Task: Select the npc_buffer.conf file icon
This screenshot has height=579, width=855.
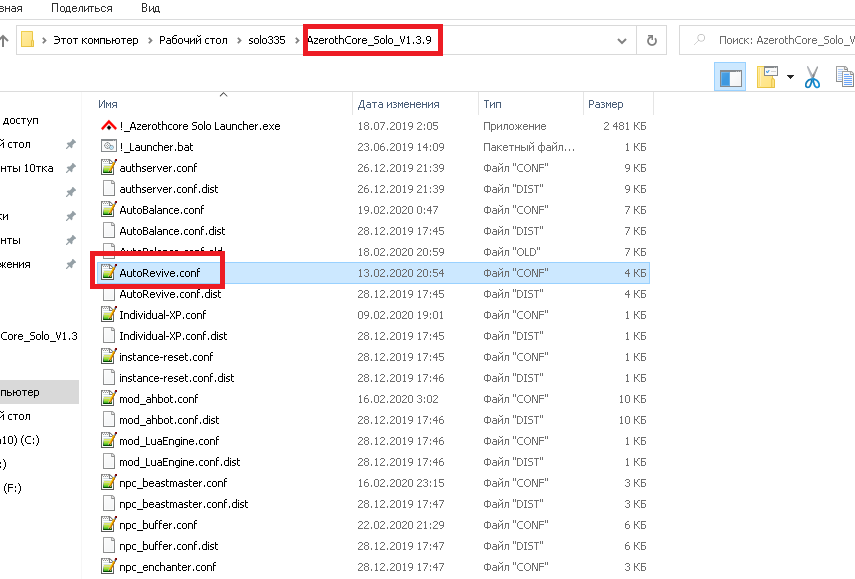Action: [109, 524]
